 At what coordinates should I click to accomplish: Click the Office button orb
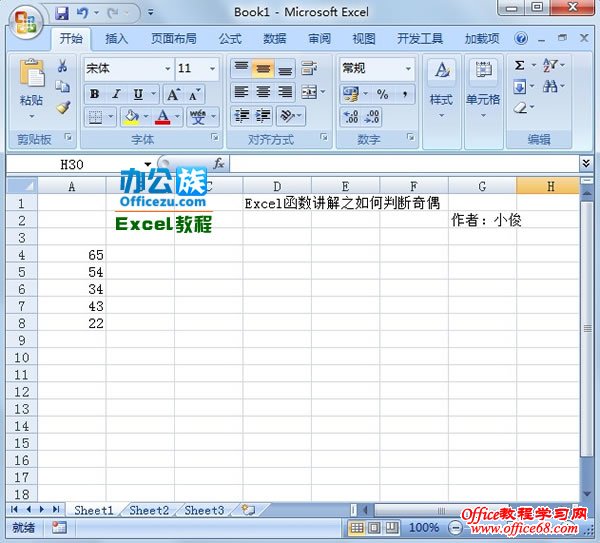click(x=25, y=22)
